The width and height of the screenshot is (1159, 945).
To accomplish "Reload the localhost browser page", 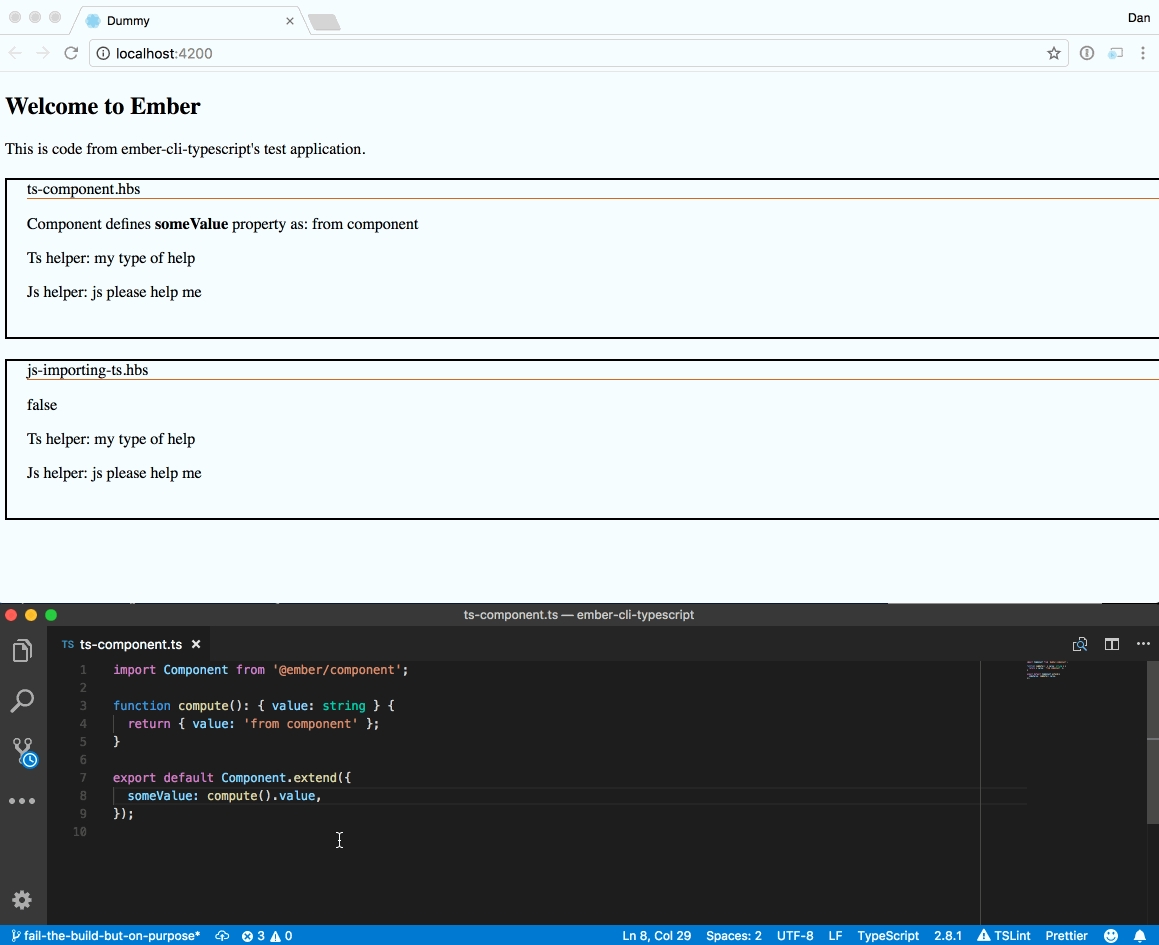I will click(71, 53).
